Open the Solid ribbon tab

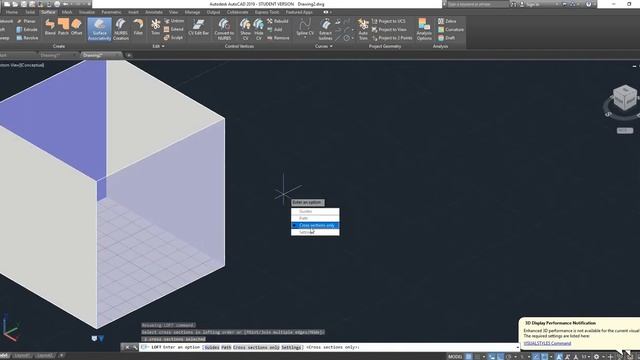[x=30, y=12]
